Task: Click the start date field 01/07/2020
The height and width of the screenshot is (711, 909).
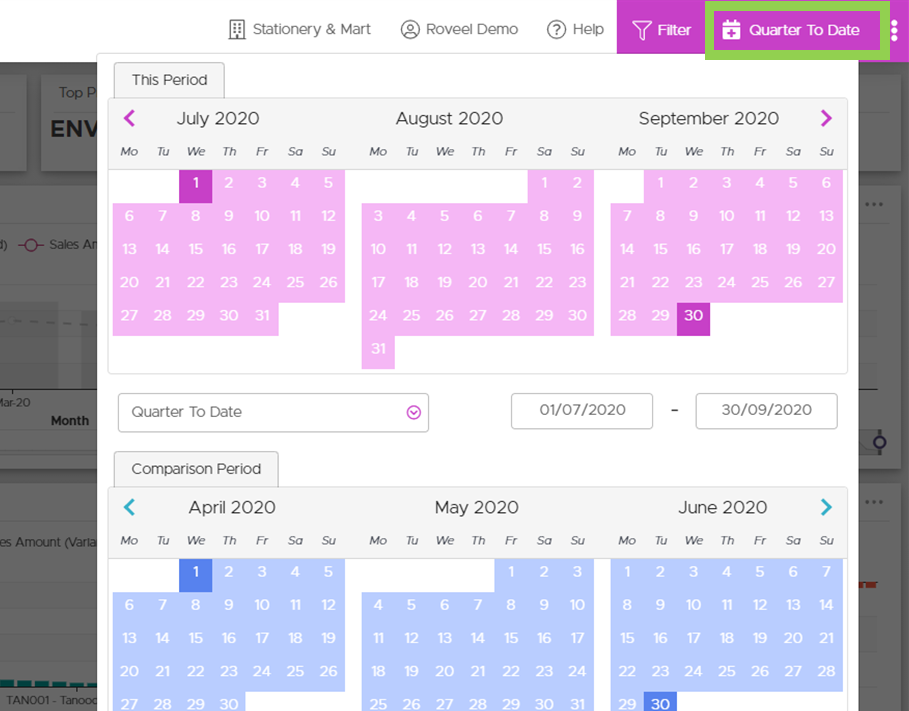Action: (x=582, y=410)
